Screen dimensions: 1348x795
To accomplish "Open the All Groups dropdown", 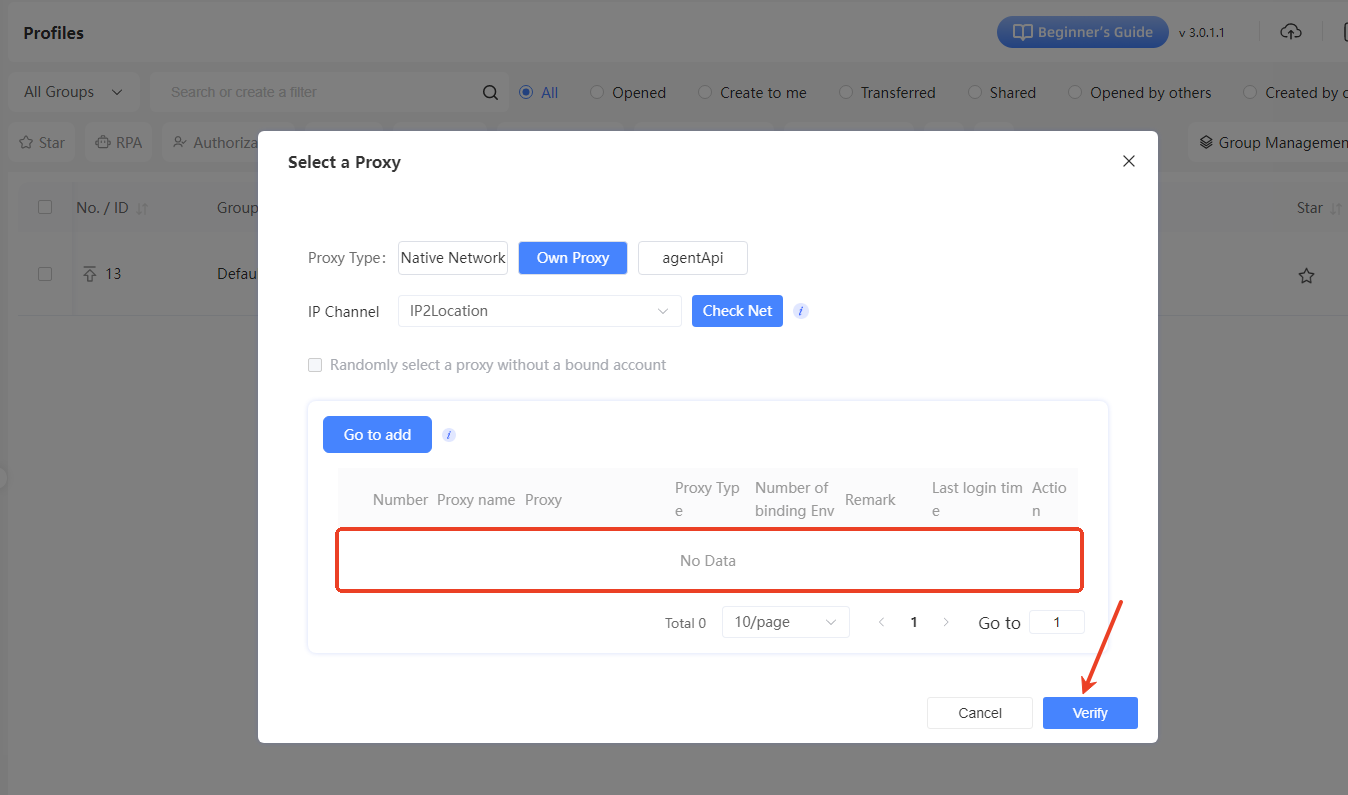I will (x=73, y=92).
